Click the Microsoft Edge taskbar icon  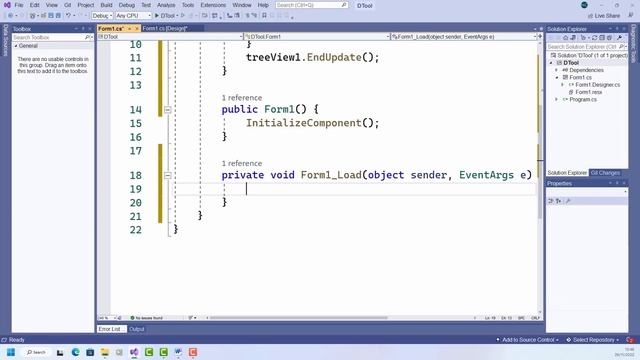(76, 352)
